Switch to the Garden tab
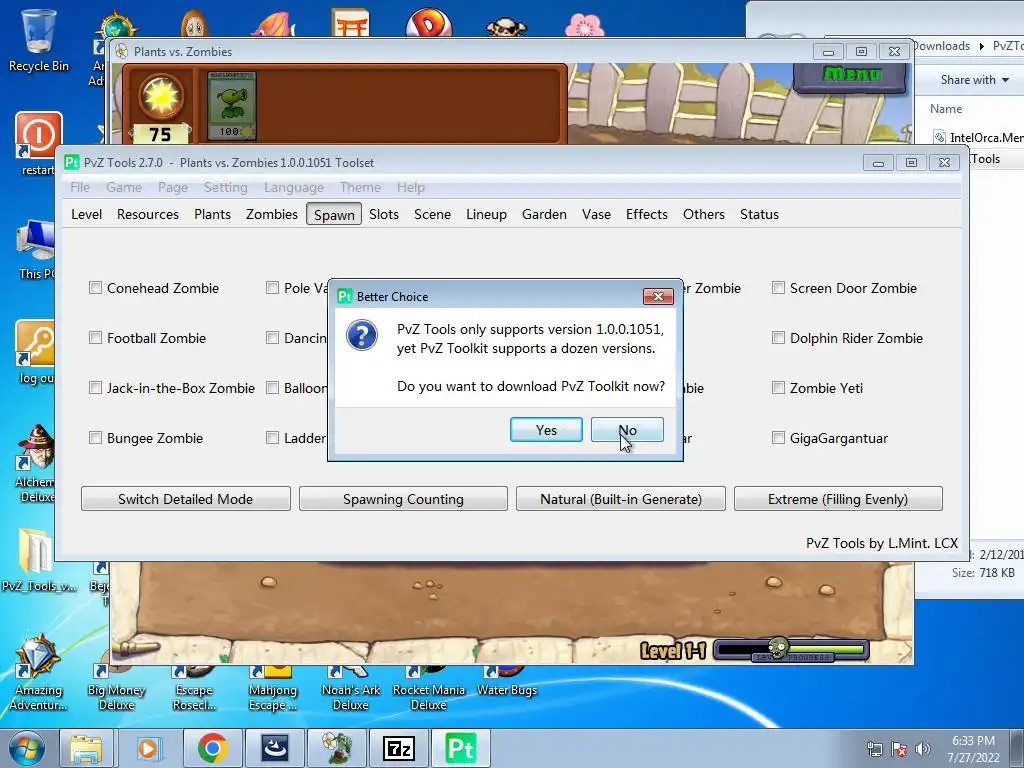 (x=544, y=214)
